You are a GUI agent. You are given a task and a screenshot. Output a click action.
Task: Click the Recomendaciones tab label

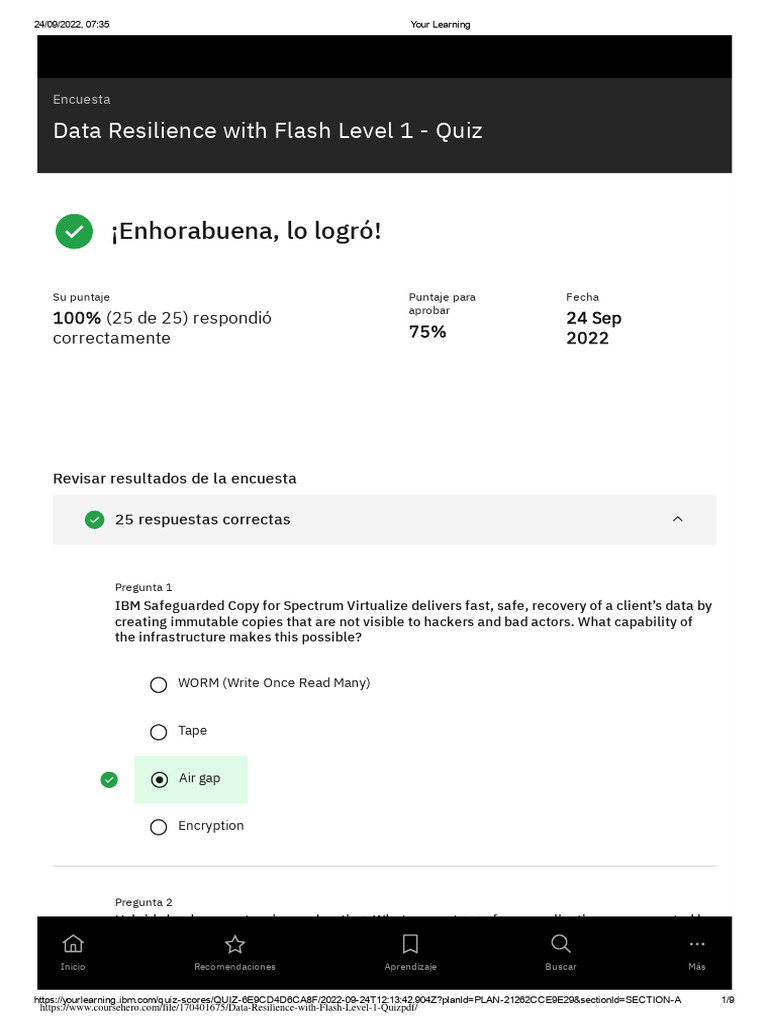(x=234, y=967)
